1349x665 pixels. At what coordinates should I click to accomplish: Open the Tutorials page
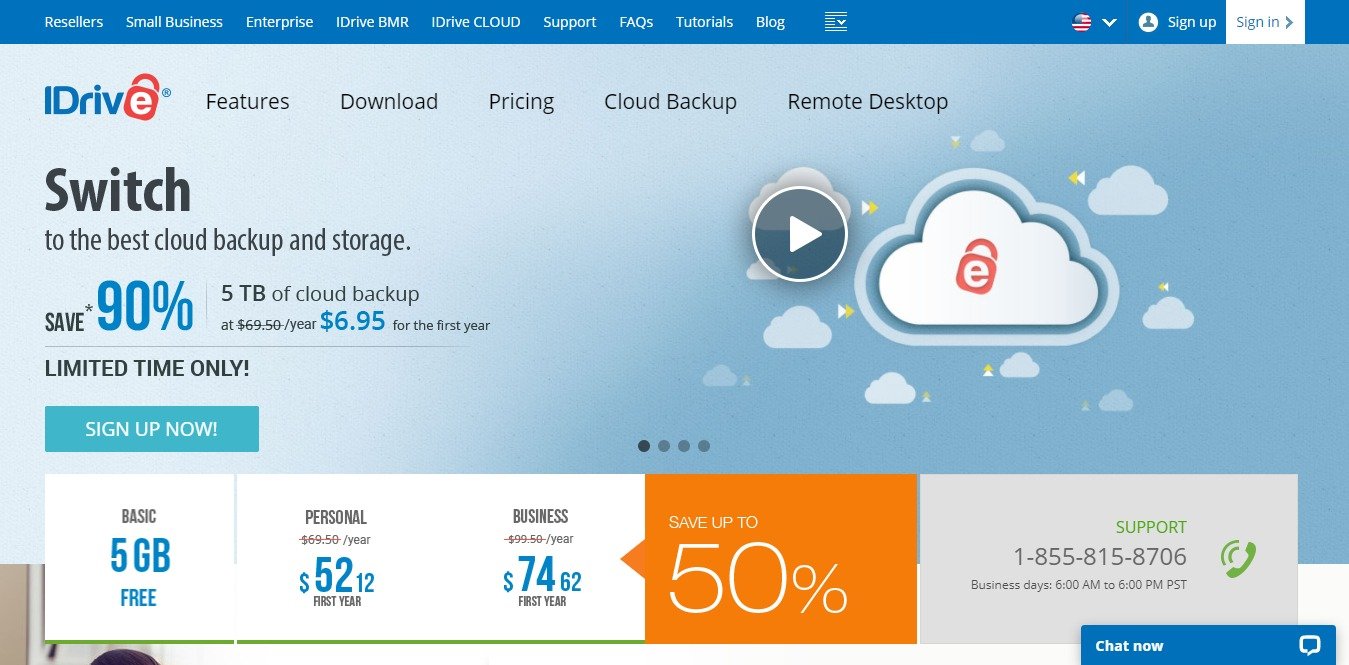click(x=704, y=22)
